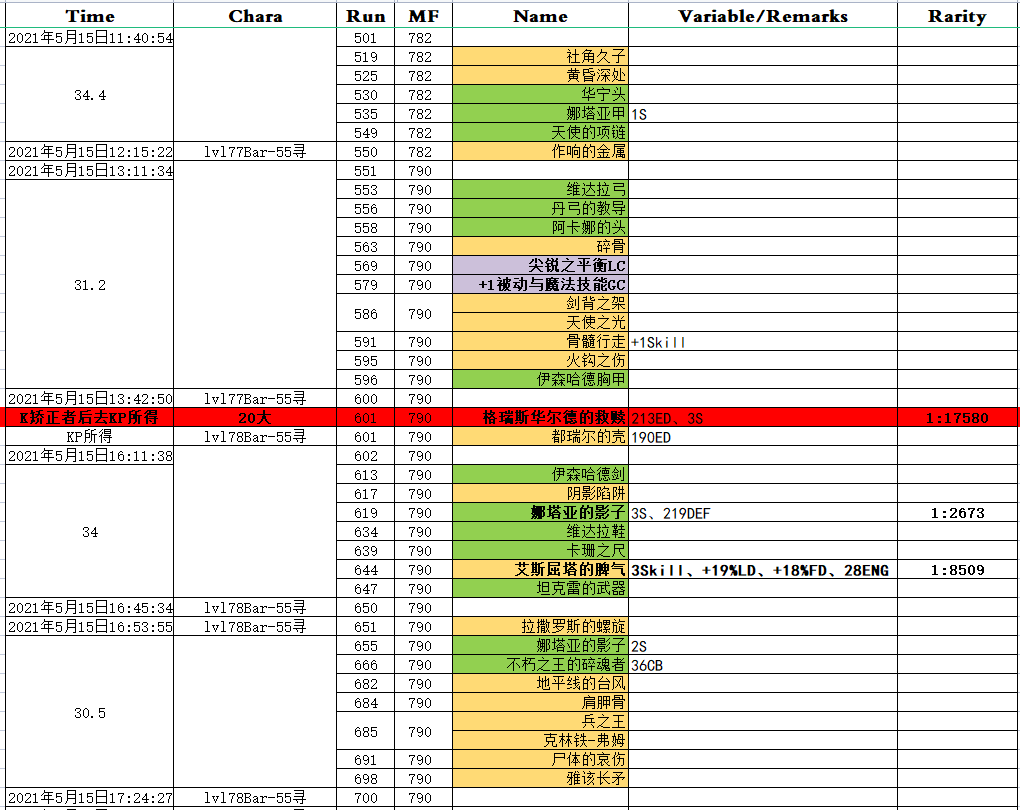Image resolution: width=1020 pixels, height=810 pixels.
Task: Click the Variable/Remarks column header
Action: pyautogui.click(x=762, y=16)
